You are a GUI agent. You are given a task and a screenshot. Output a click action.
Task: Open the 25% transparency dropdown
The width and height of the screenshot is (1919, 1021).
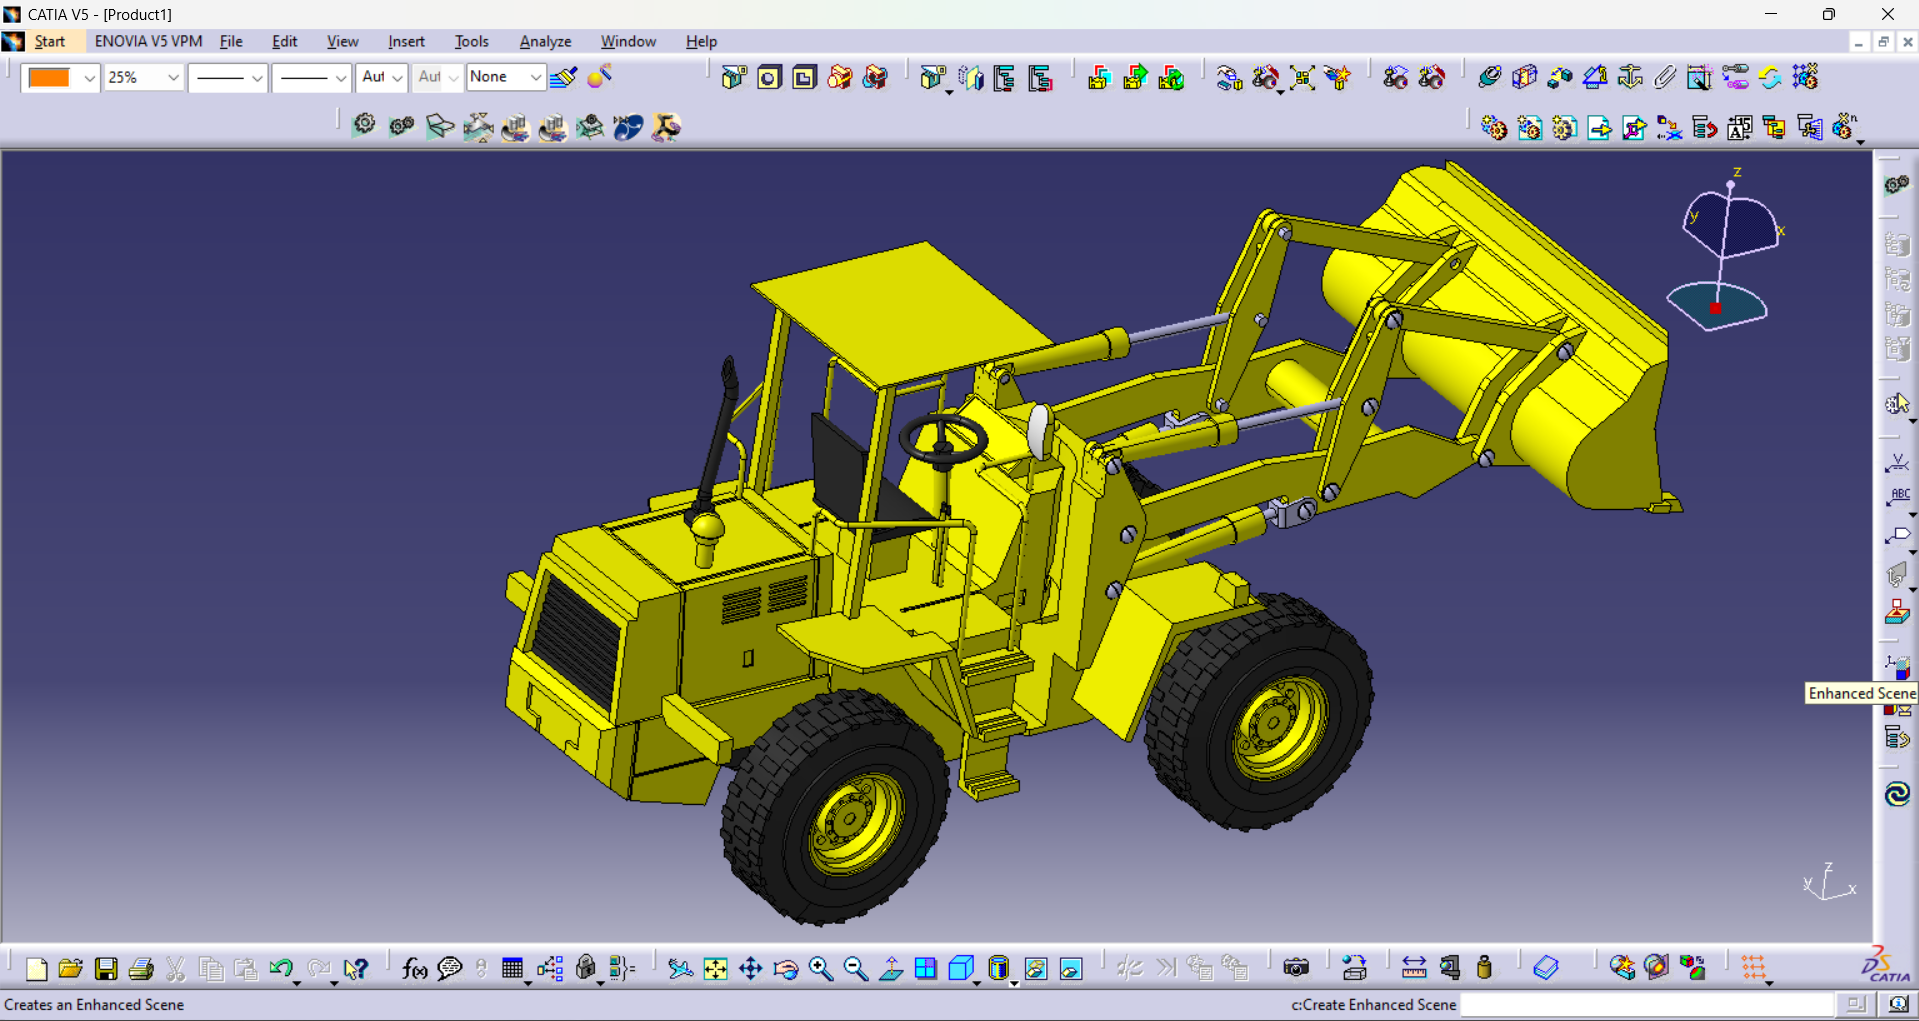172,77
